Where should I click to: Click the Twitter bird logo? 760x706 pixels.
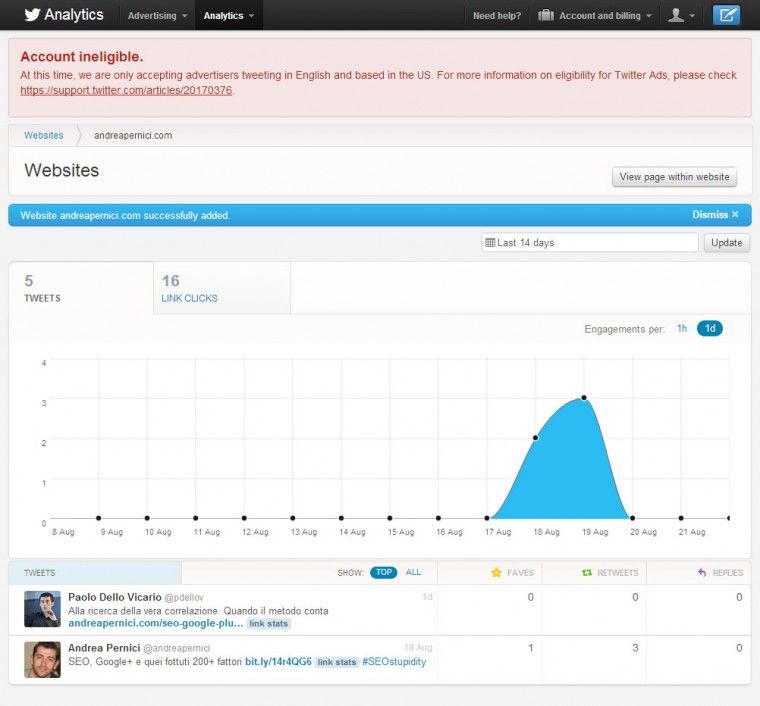click(32, 15)
